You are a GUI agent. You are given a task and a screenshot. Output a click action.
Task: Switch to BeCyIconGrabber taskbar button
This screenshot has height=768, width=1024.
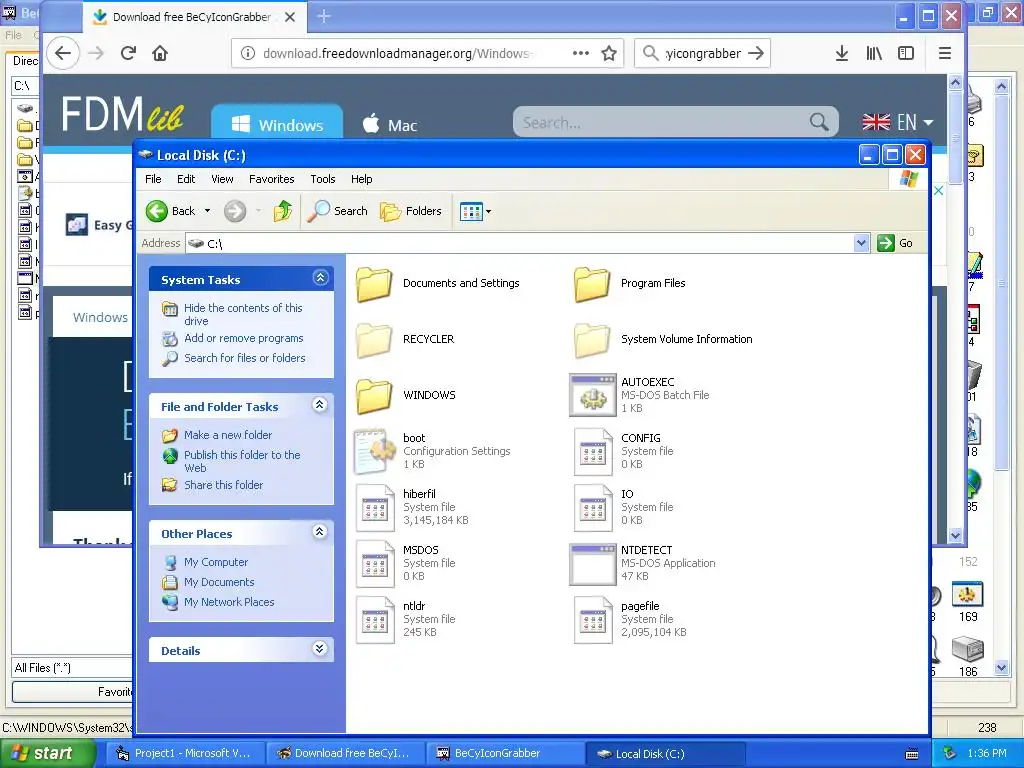click(503, 753)
